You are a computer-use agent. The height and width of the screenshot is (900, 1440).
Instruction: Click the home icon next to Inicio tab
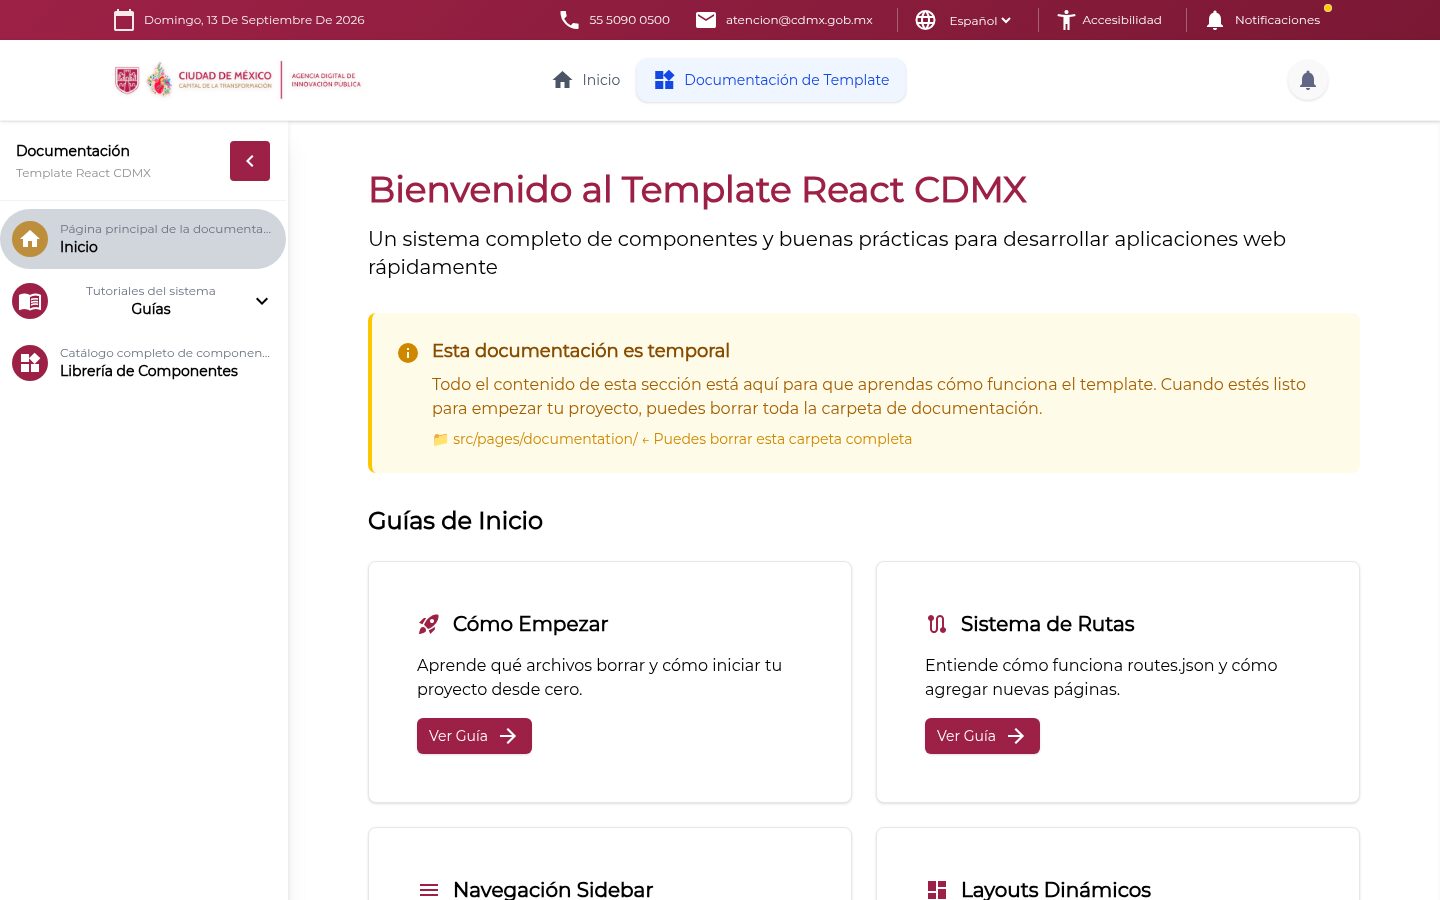pos(562,80)
